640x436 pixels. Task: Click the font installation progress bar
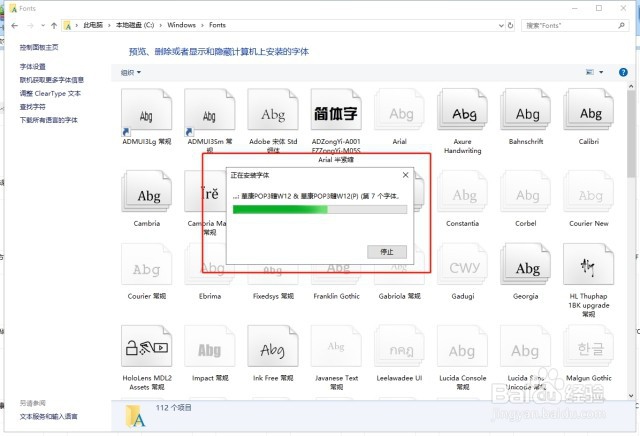click(320, 209)
